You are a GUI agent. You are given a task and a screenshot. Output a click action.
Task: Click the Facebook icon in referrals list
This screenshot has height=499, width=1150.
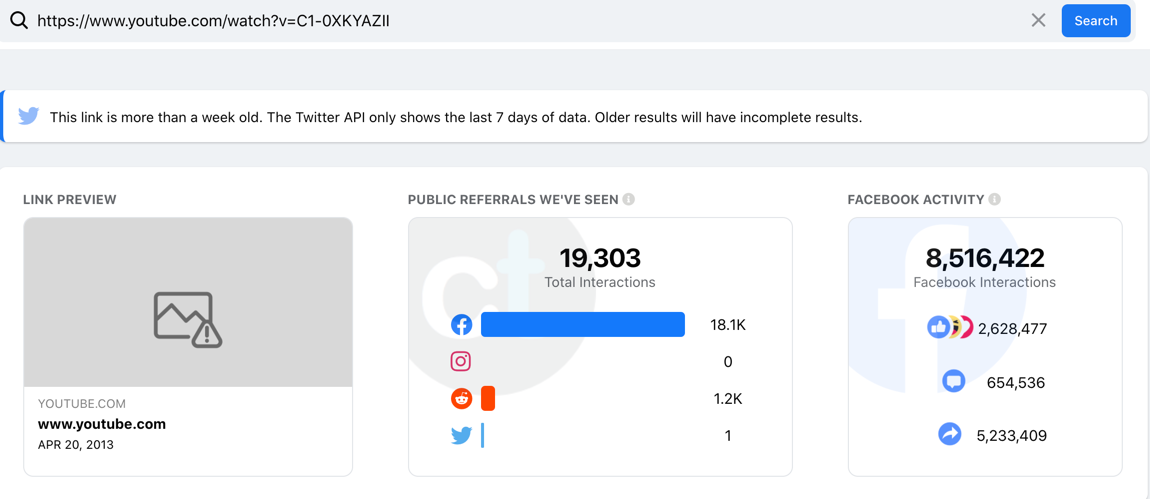pos(461,325)
